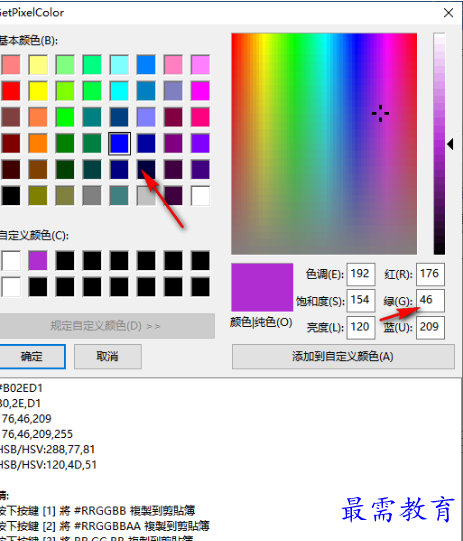This screenshot has width=463, height=541.
Task: Select the light cyan basic swatch
Action: click(119, 65)
